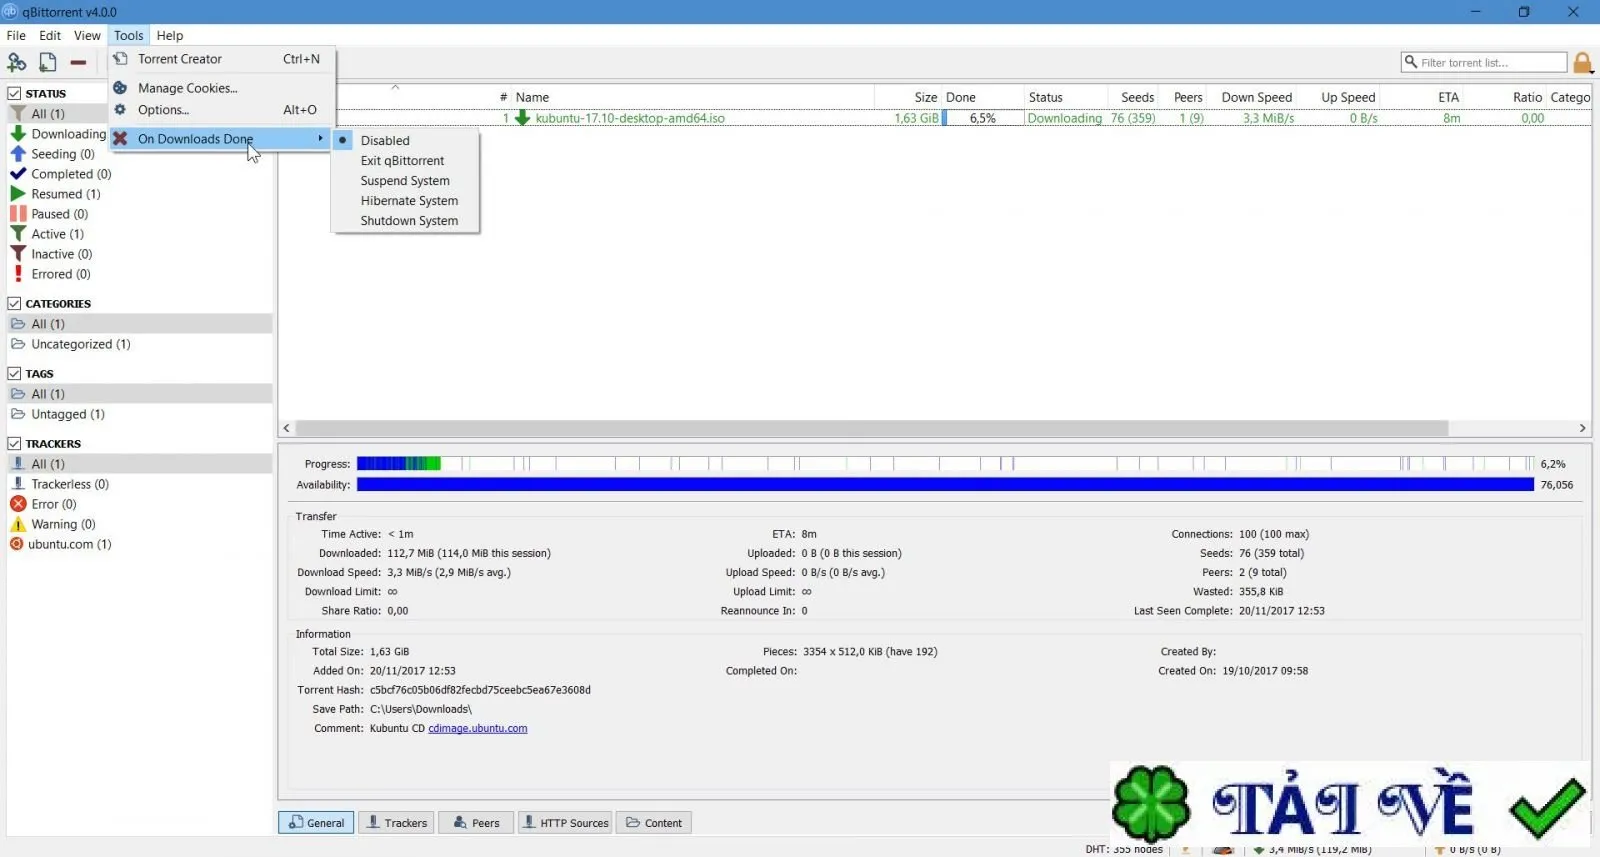Select ubuntu.com (1) tracker filter

[x=69, y=544]
